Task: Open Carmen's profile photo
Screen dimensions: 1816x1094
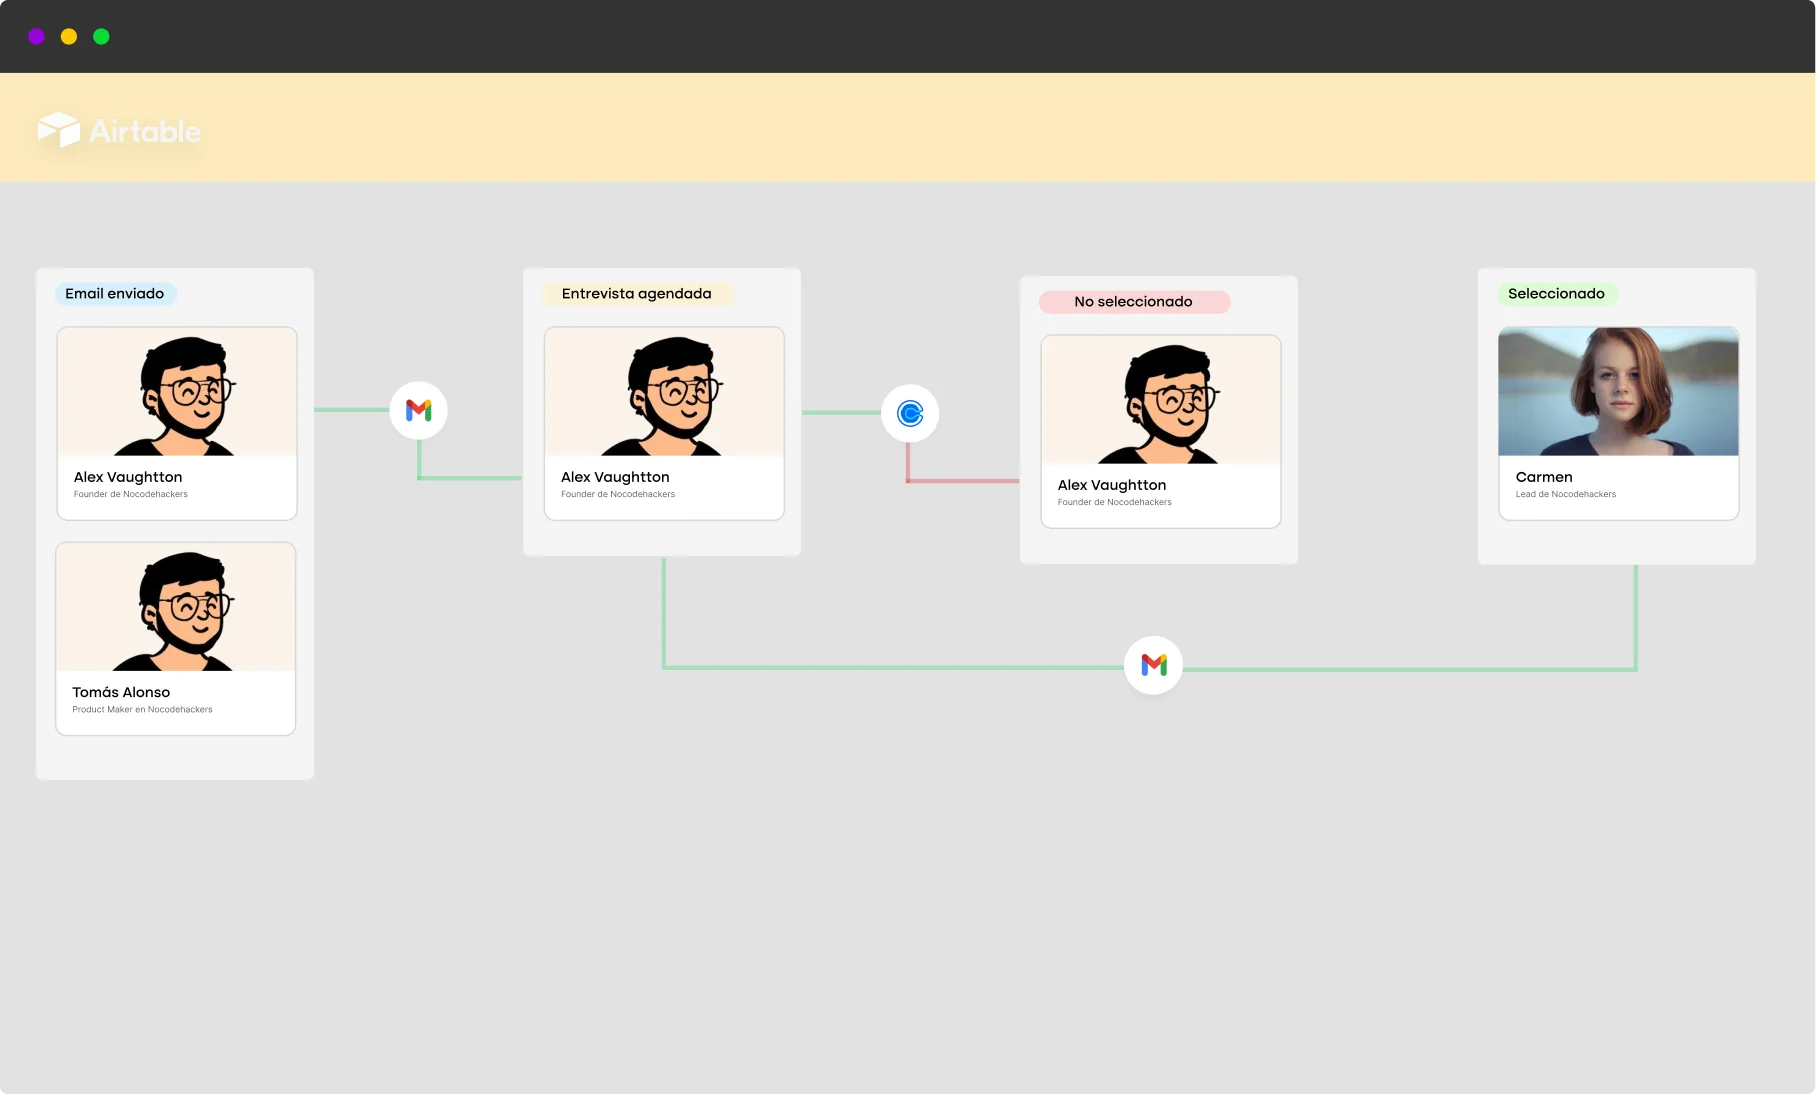Action: coord(1618,392)
